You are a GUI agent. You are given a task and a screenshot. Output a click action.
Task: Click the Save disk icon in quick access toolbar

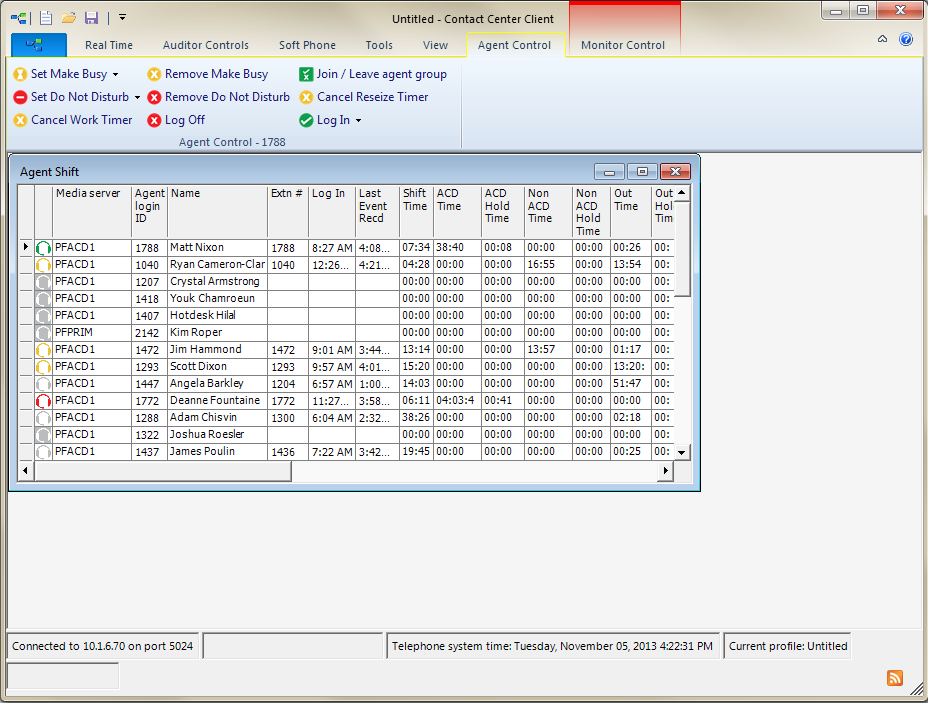tap(92, 18)
